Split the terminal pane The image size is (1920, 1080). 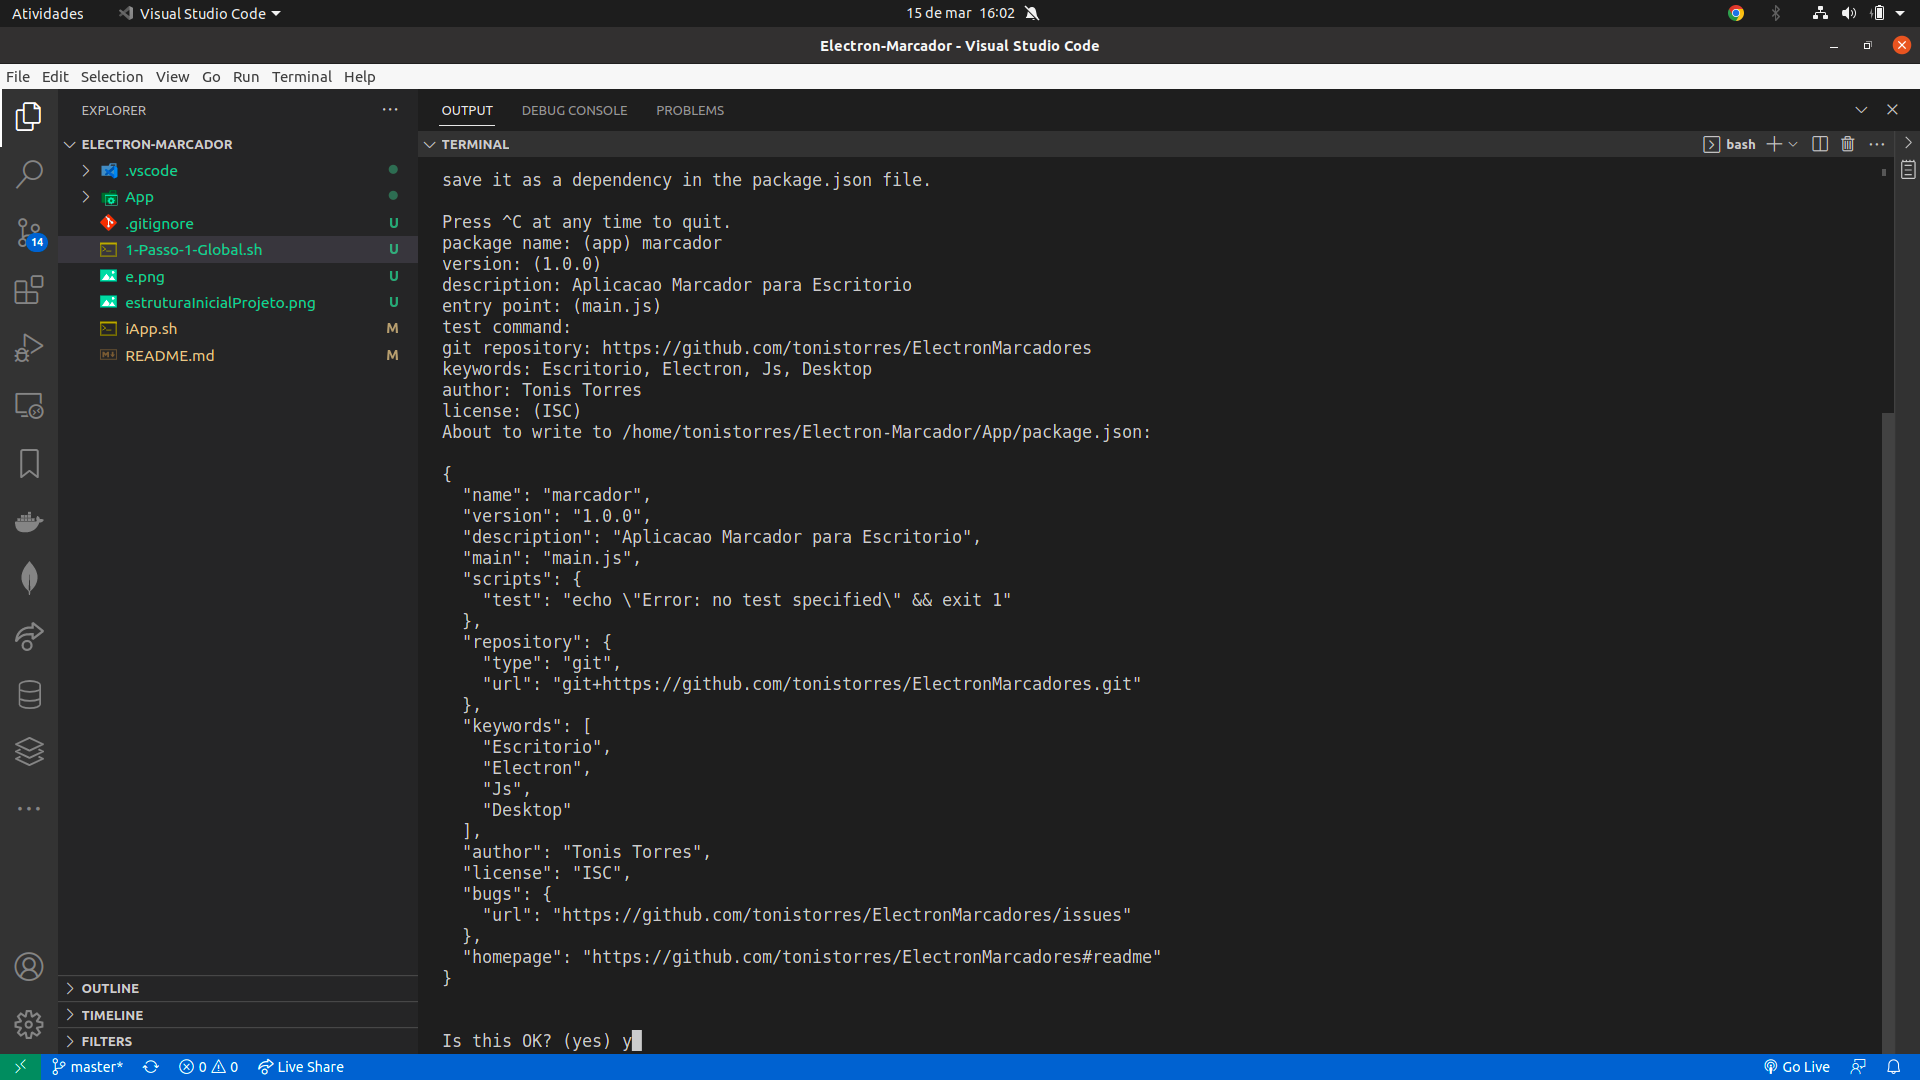(1819, 144)
